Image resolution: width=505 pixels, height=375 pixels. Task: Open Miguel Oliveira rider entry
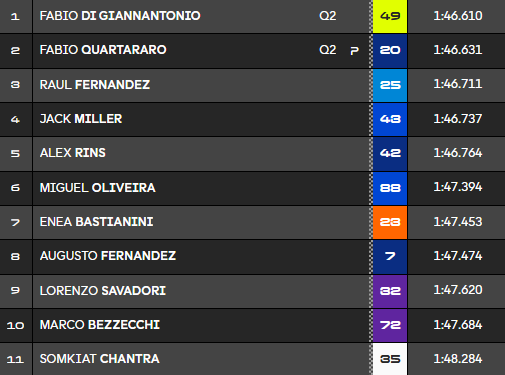tap(252, 188)
